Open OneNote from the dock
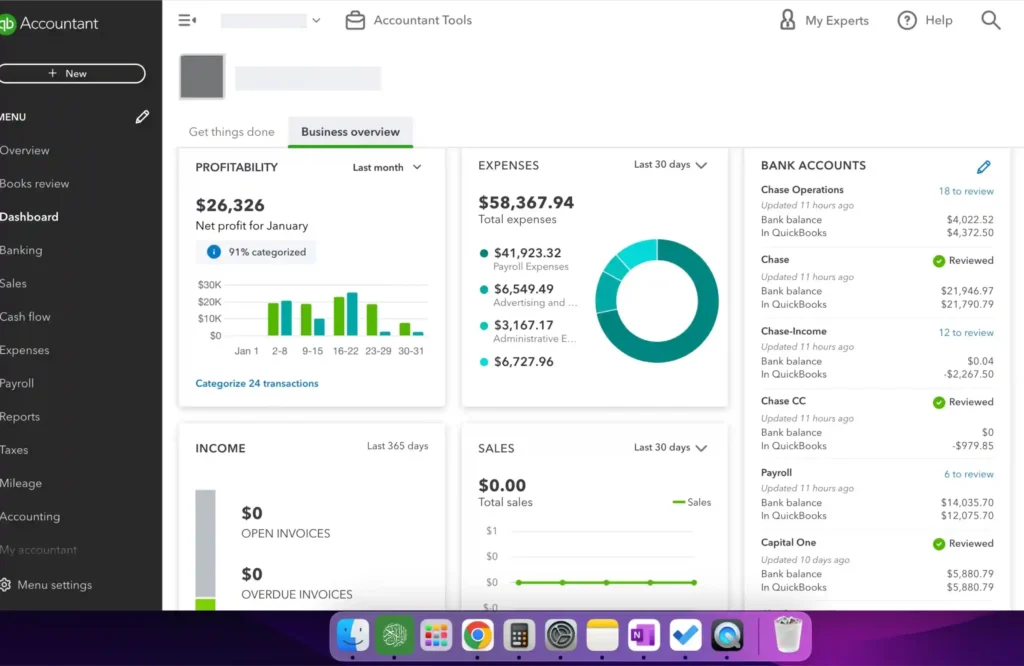The height and width of the screenshot is (666, 1024). coord(644,635)
